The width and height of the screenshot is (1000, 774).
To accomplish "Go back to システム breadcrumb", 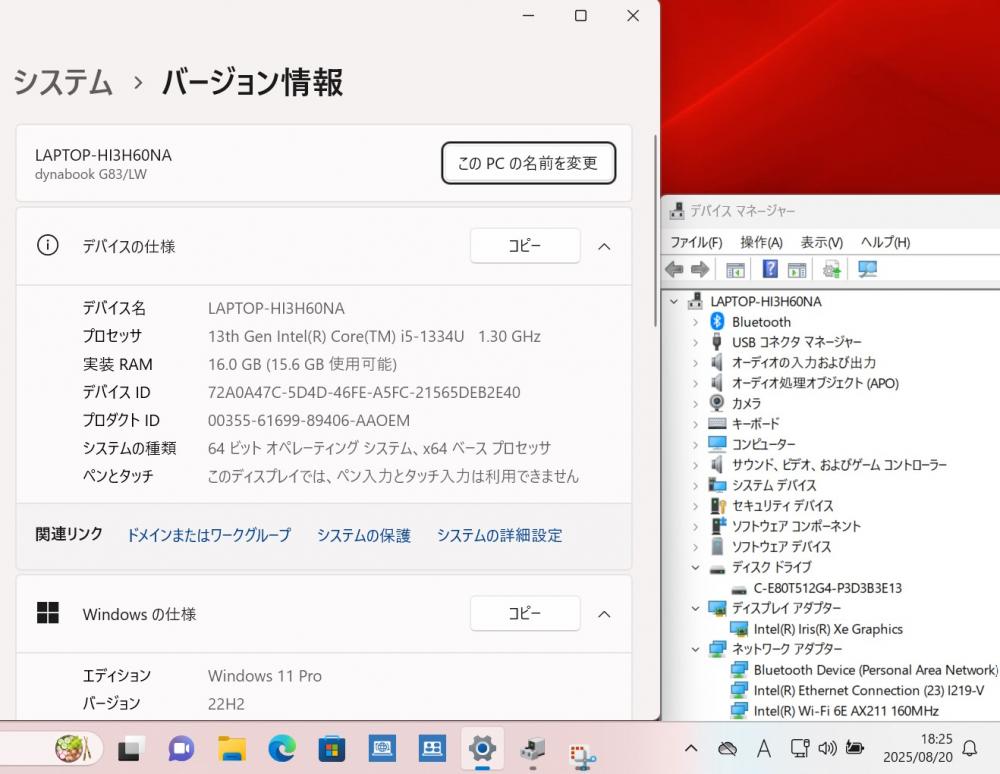I will (x=62, y=82).
